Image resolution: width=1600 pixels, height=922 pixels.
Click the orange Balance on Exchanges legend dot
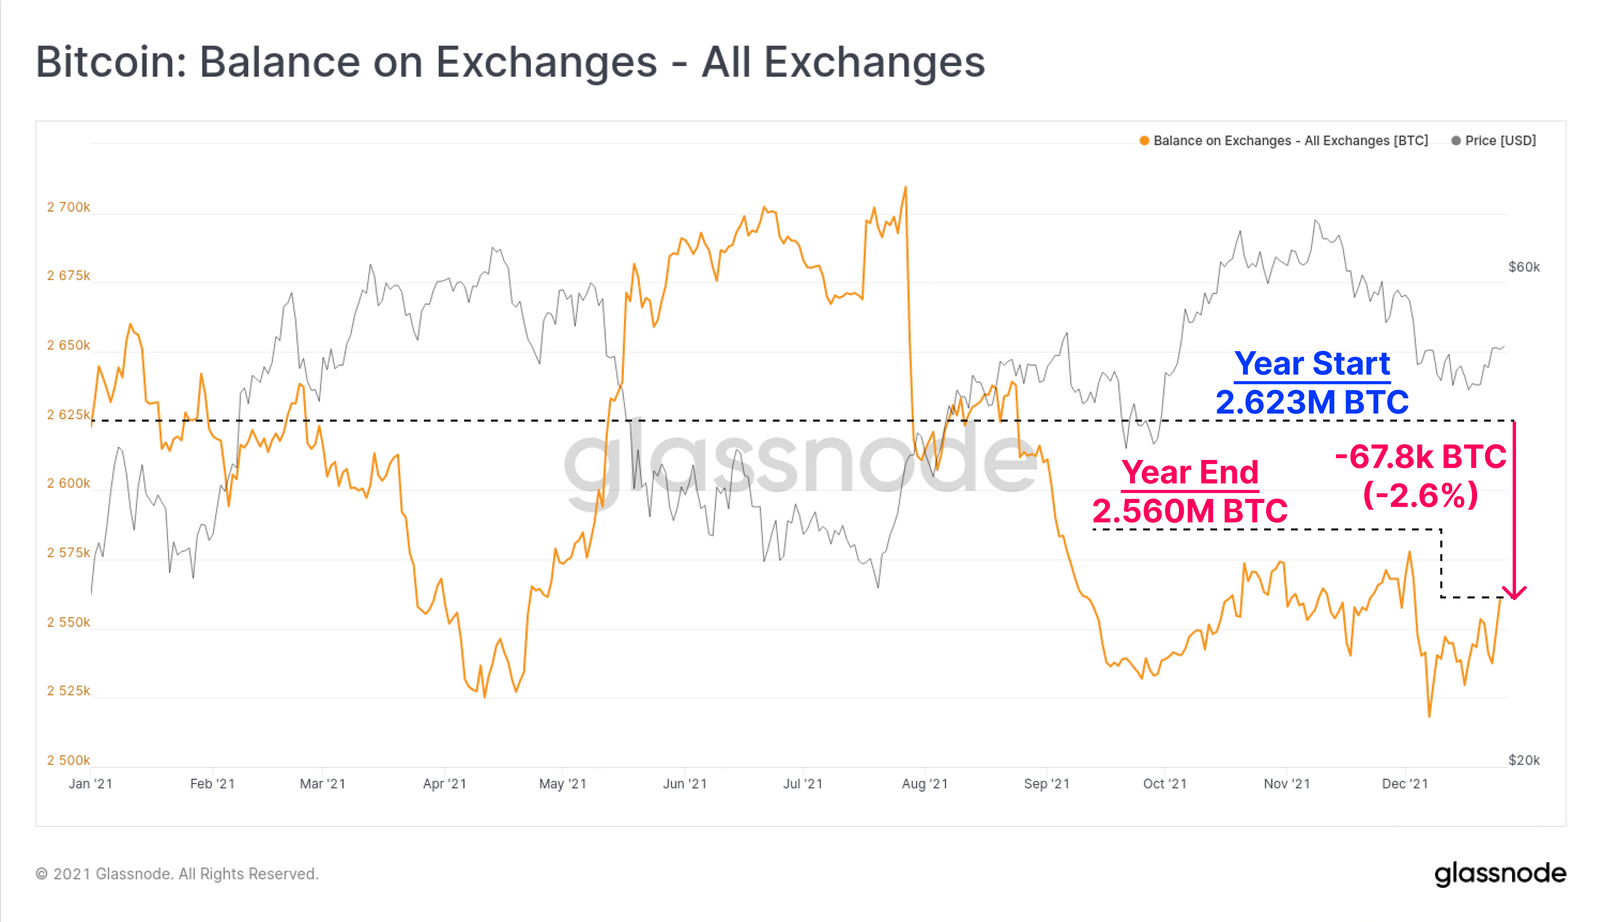point(1144,141)
